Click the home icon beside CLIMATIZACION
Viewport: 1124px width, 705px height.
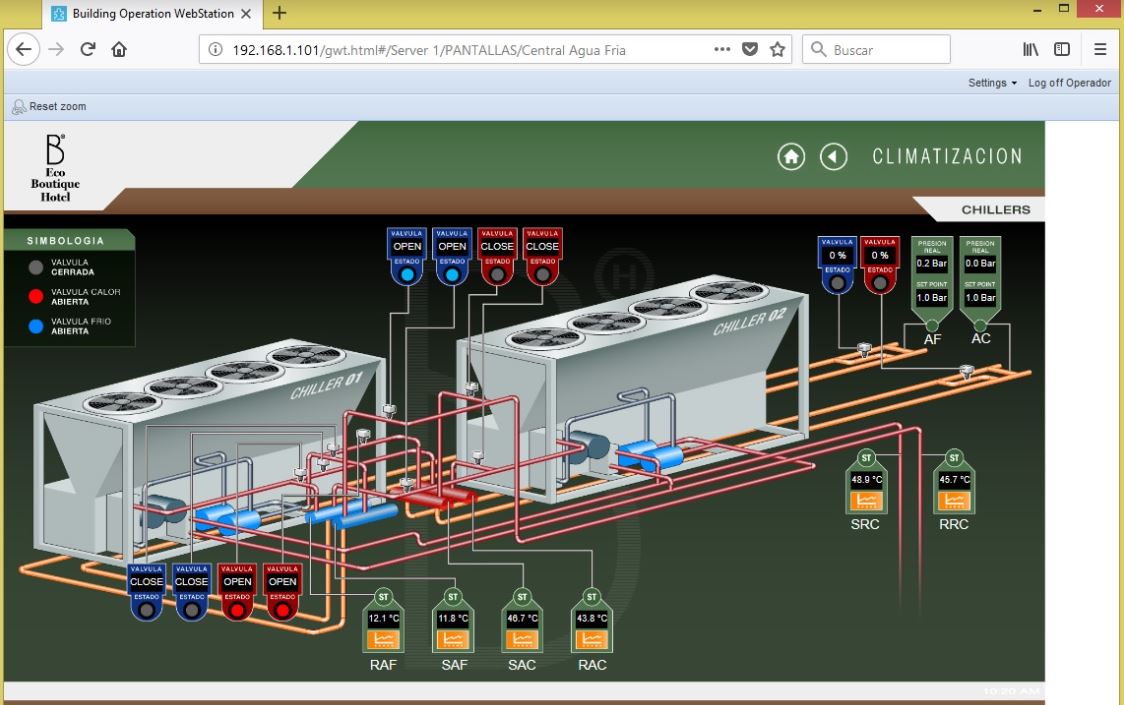coord(792,157)
